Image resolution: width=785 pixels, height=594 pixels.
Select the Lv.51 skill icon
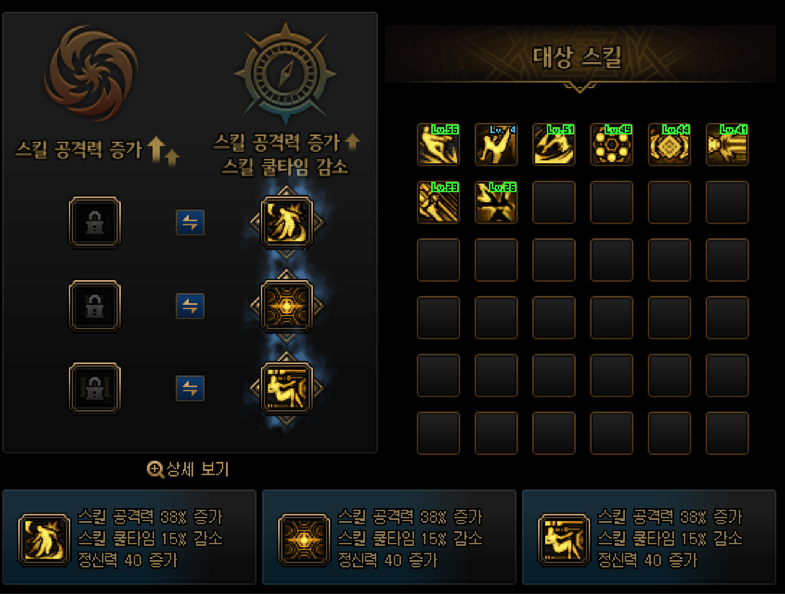pyautogui.click(x=554, y=145)
